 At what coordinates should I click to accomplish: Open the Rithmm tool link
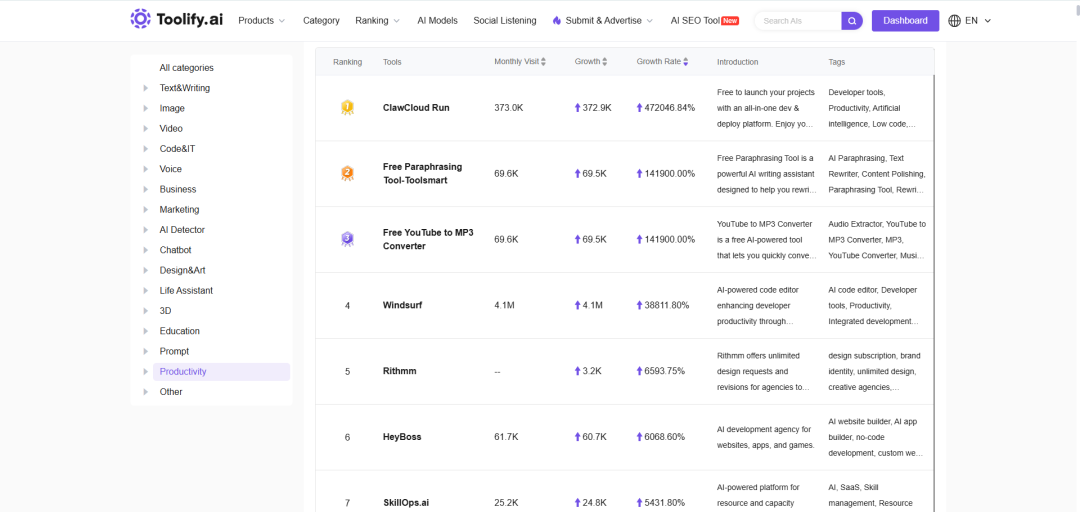point(399,371)
